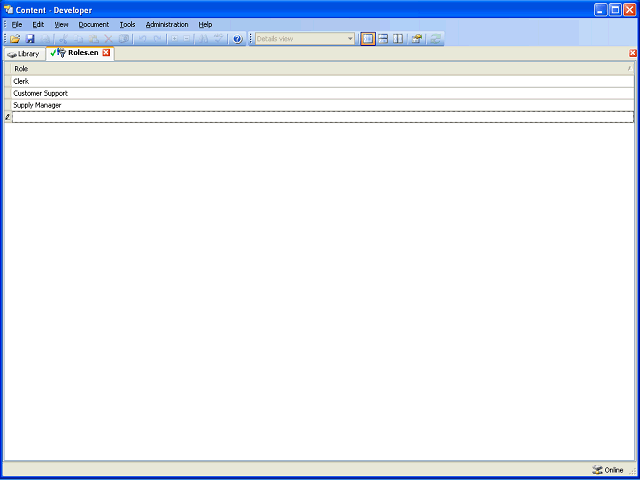640x480 pixels.
Task: Click the row selector beside Clerk
Action: pyautogui.click(x=8, y=81)
